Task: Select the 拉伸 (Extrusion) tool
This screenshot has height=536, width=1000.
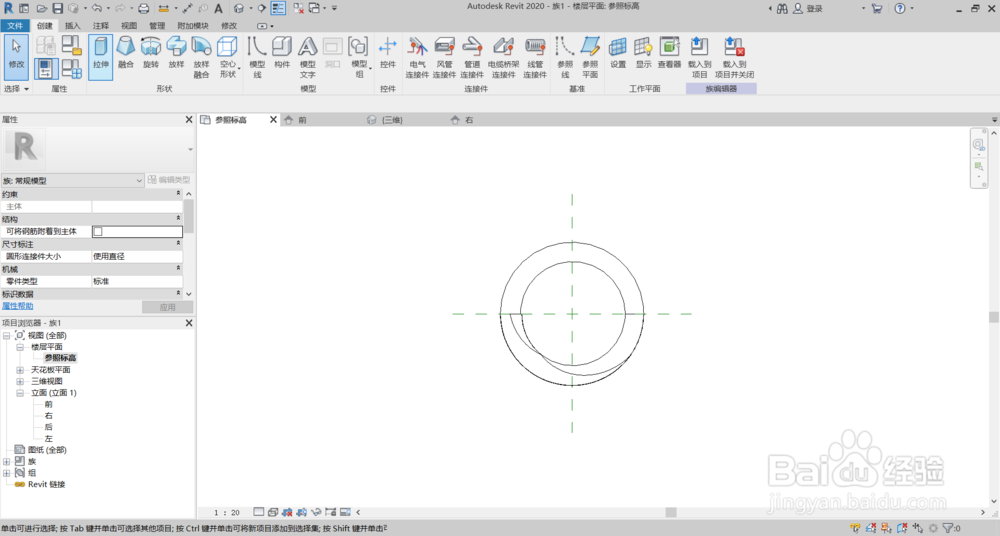Action: click(x=101, y=57)
